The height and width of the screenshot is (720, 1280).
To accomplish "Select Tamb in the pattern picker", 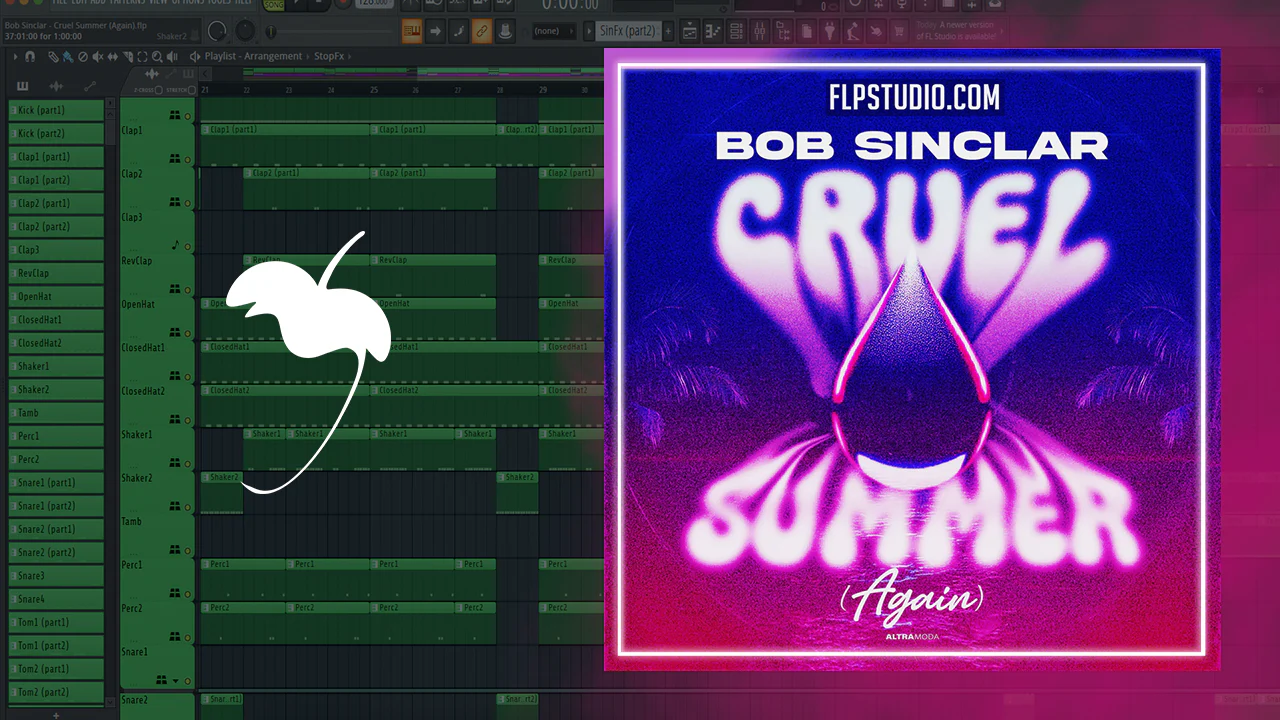I will coord(56,412).
